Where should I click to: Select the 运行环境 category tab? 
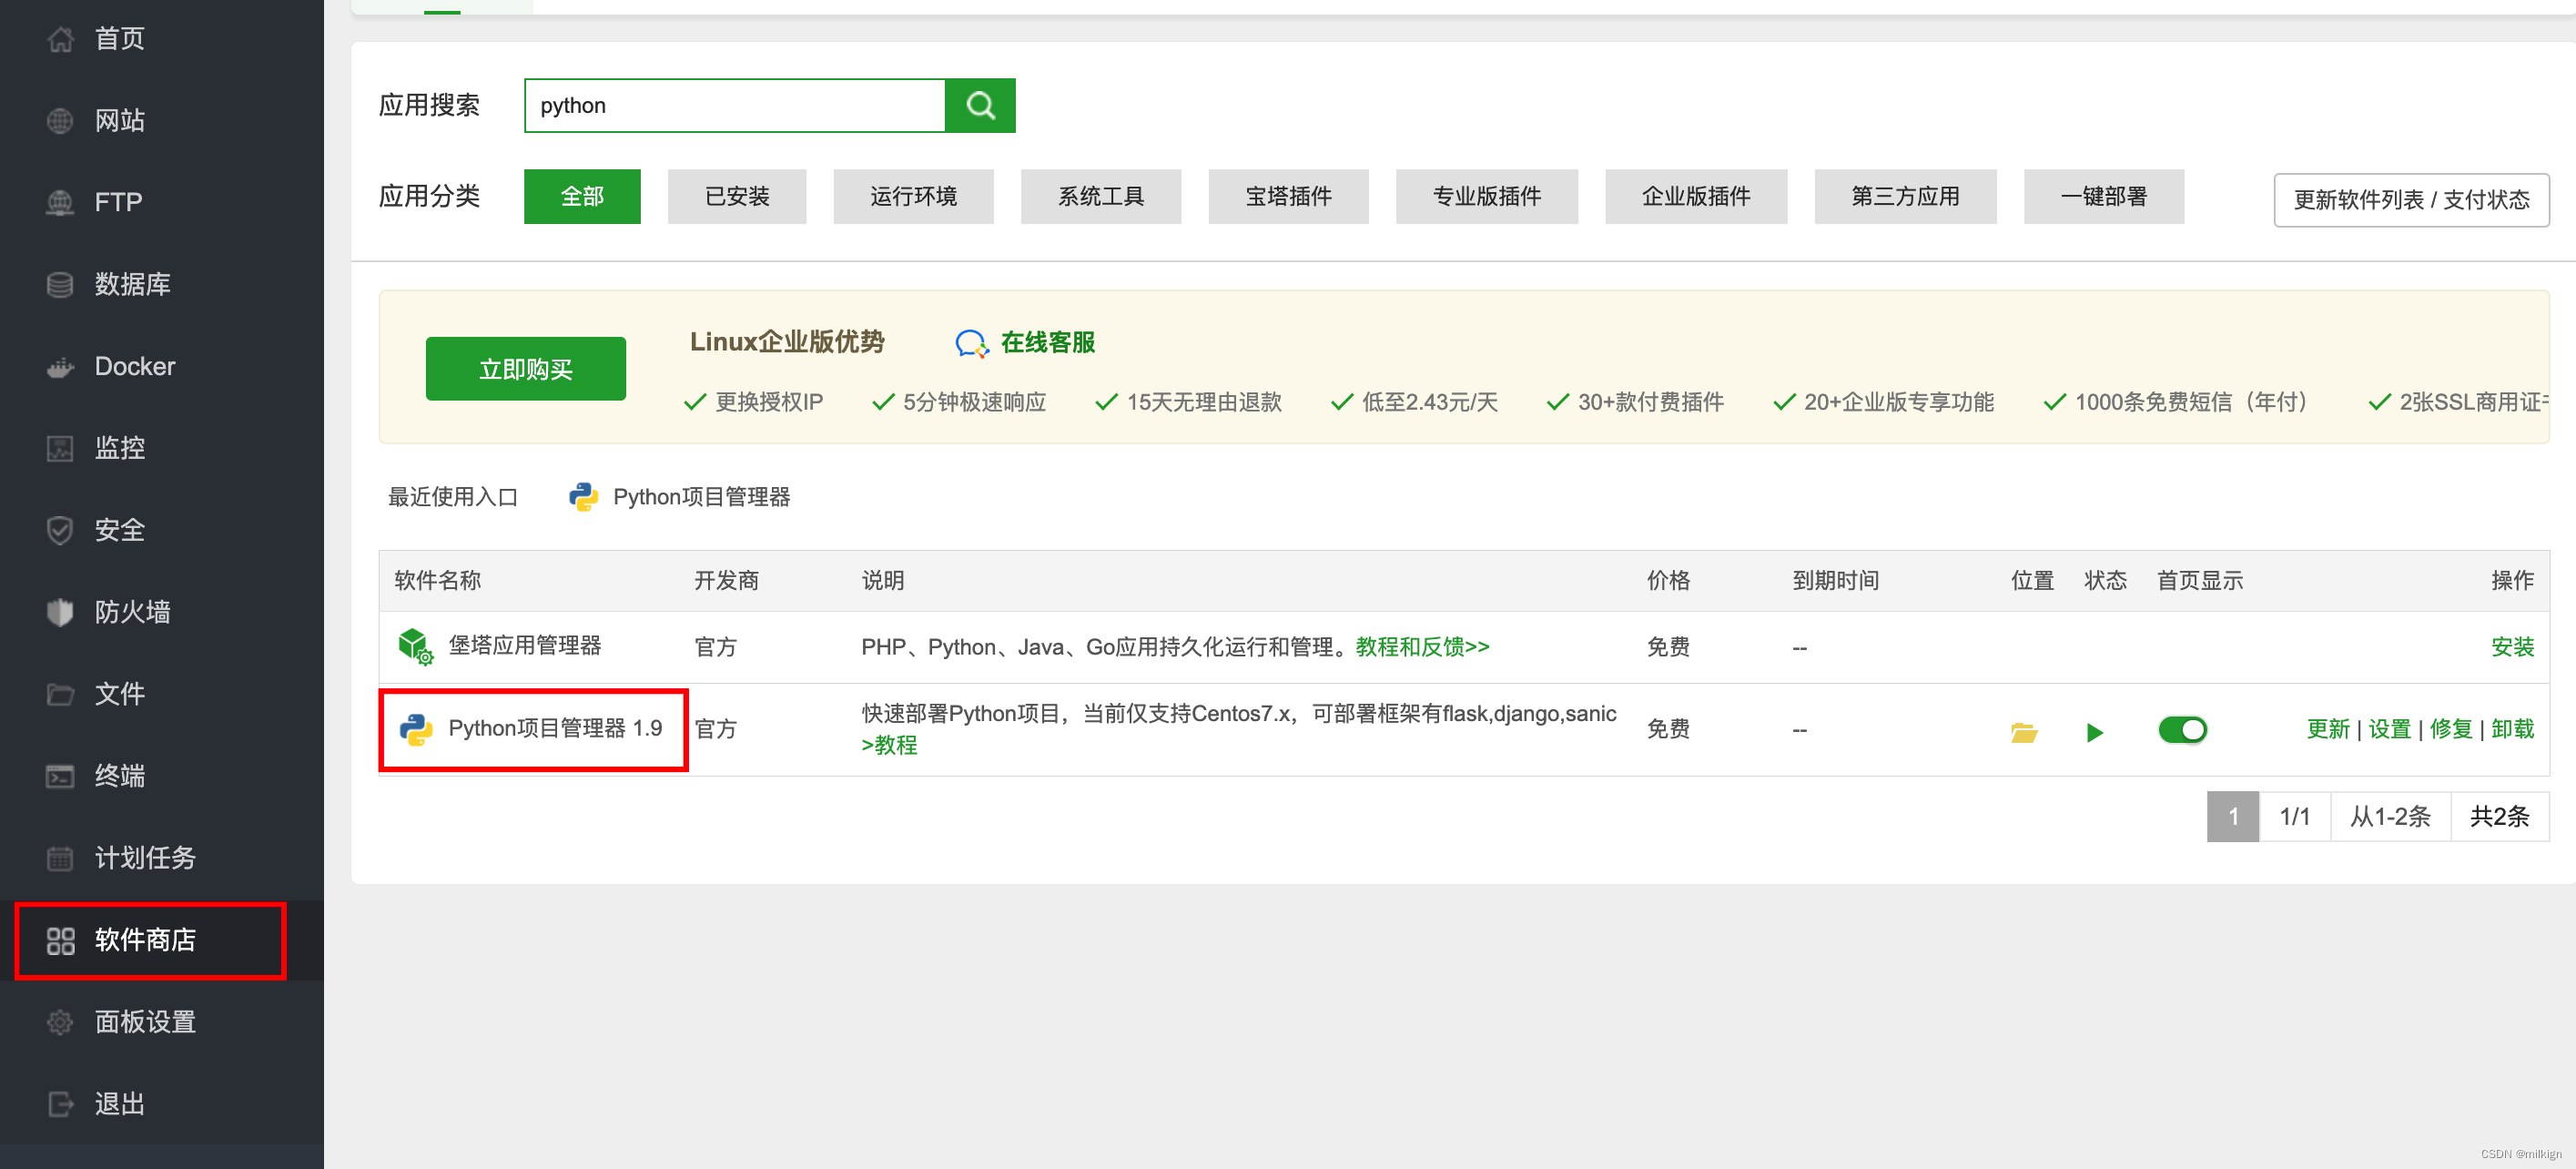[x=913, y=197]
